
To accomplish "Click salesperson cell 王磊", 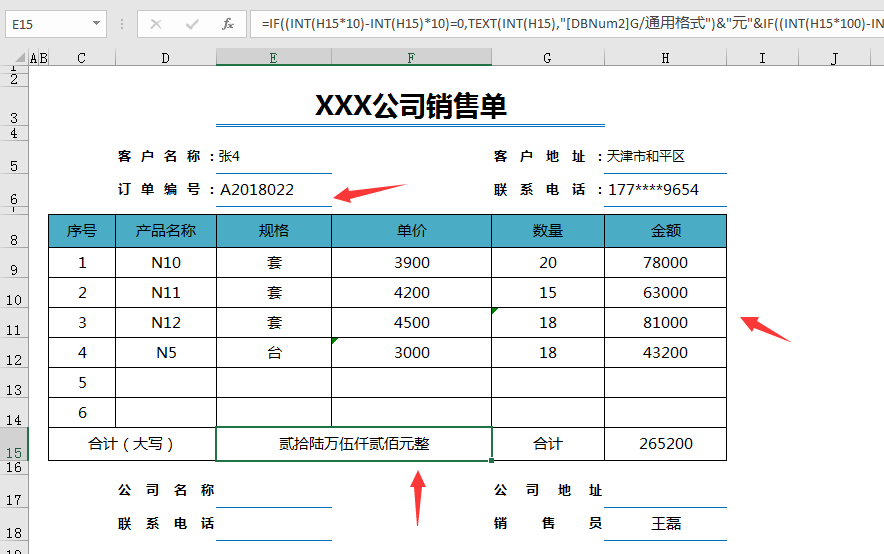I will click(x=665, y=524).
